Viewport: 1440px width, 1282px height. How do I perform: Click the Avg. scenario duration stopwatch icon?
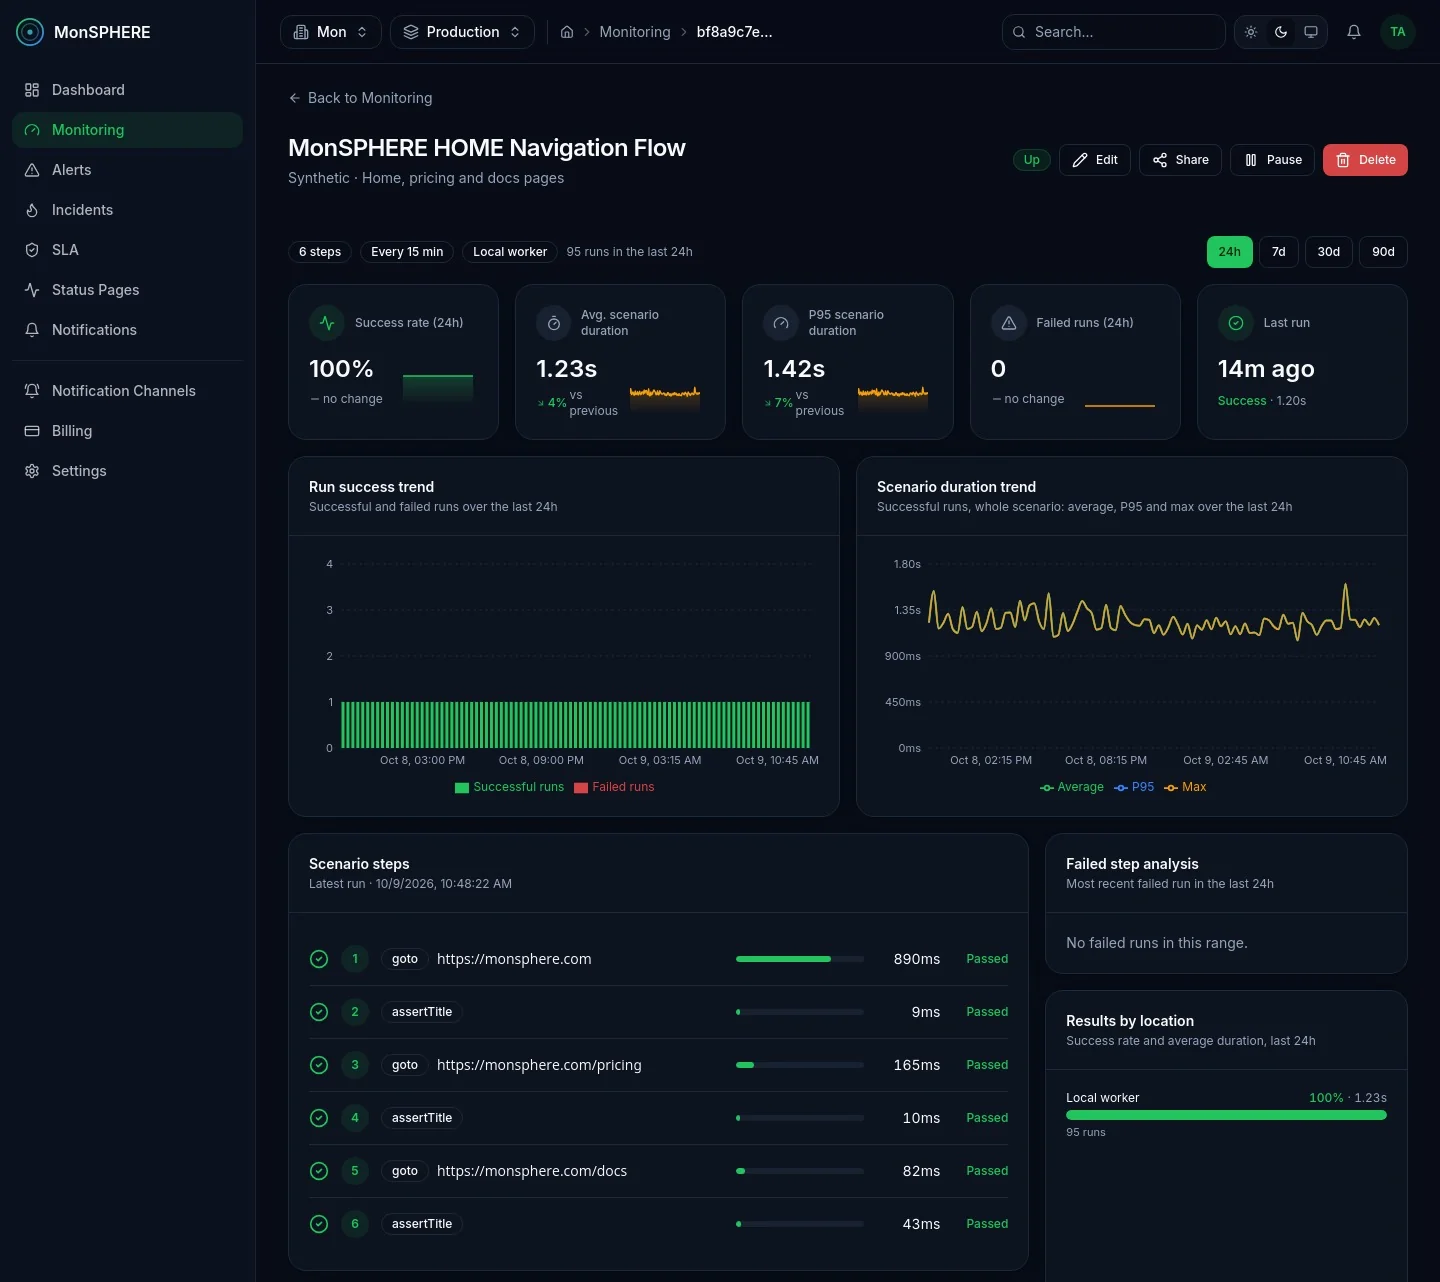coord(553,323)
